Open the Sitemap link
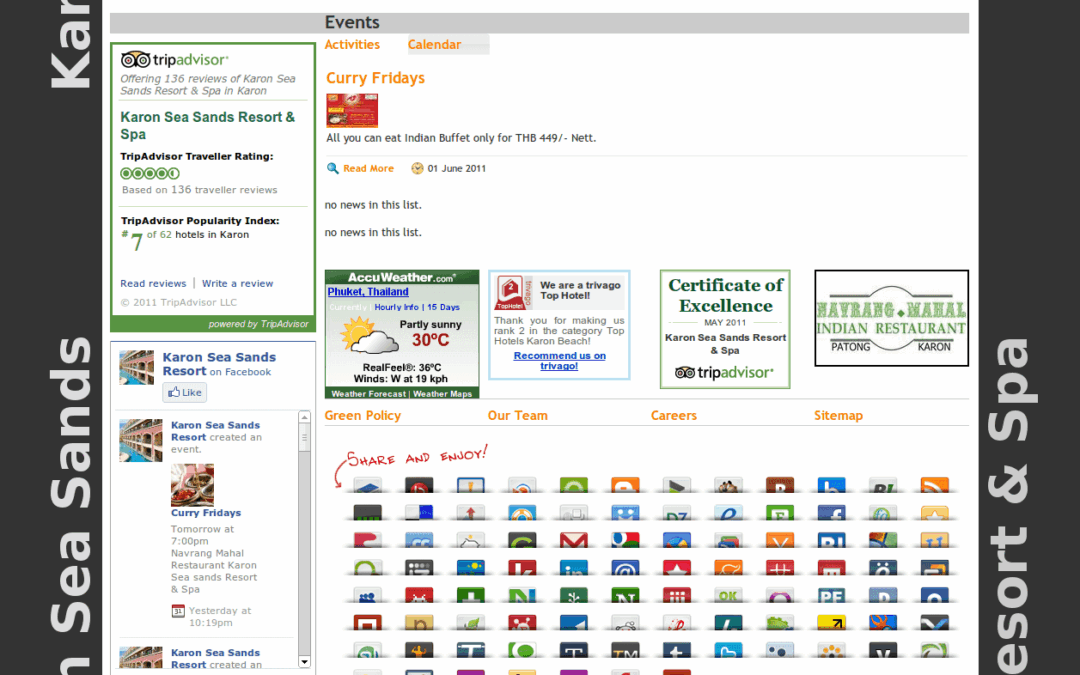Image resolution: width=1080 pixels, height=675 pixels. [x=838, y=415]
